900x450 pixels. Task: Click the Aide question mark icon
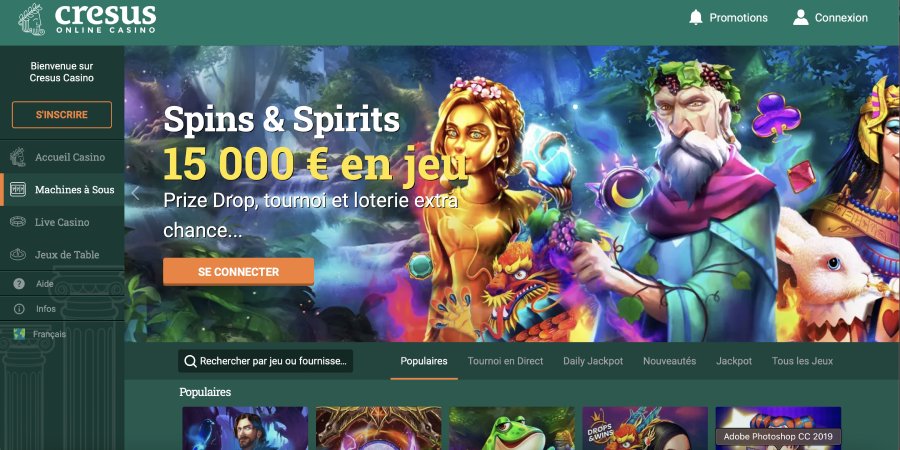coord(19,284)
